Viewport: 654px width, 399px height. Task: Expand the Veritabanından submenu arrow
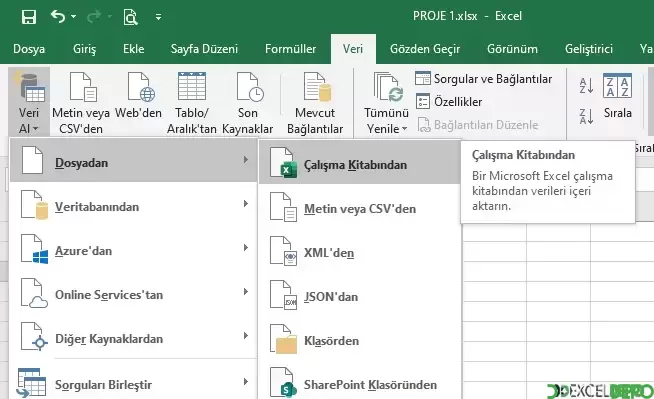click(x=246, y=203)
